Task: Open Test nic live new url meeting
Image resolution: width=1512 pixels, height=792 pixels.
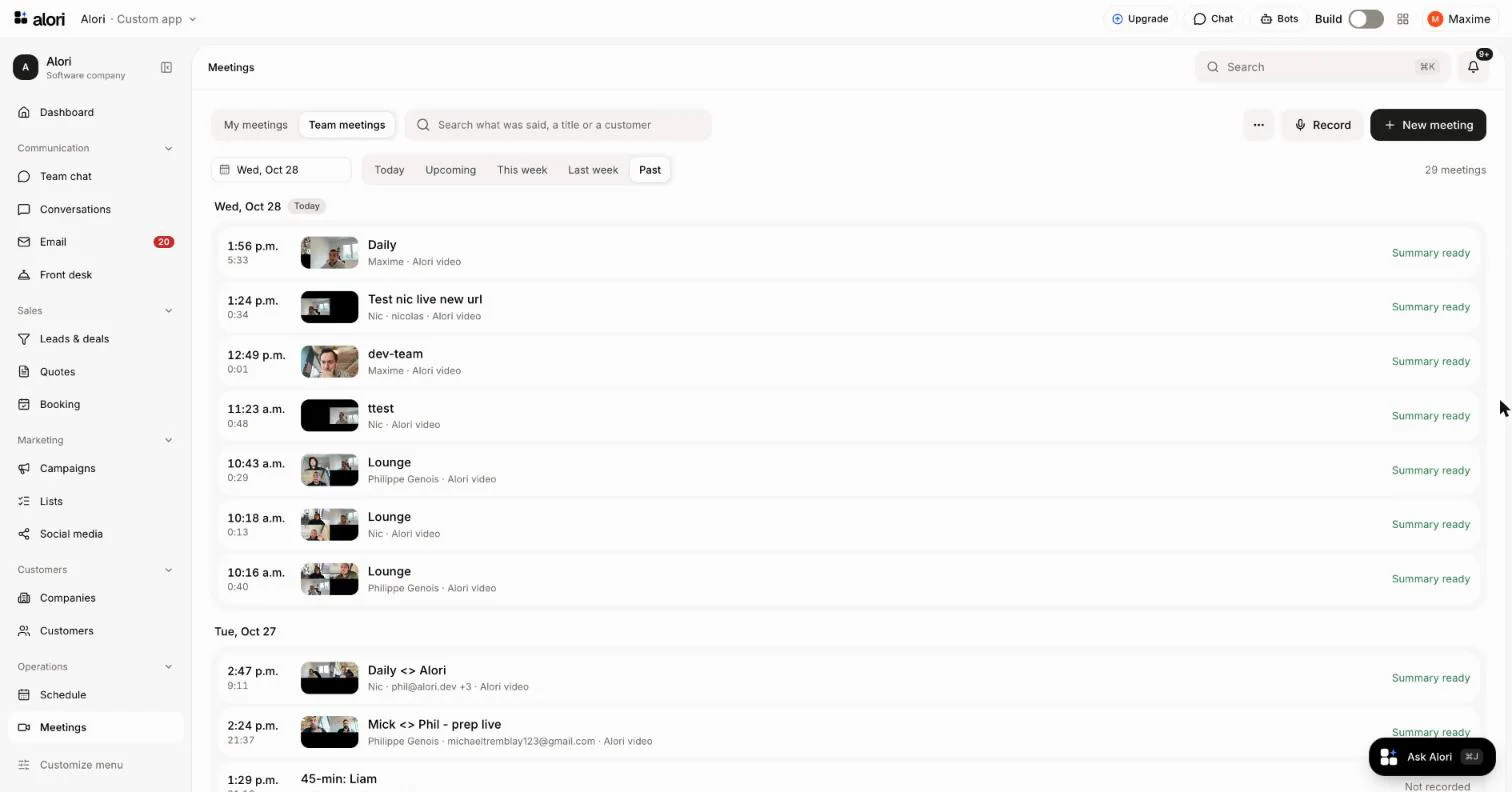Action: coord(848,307)
